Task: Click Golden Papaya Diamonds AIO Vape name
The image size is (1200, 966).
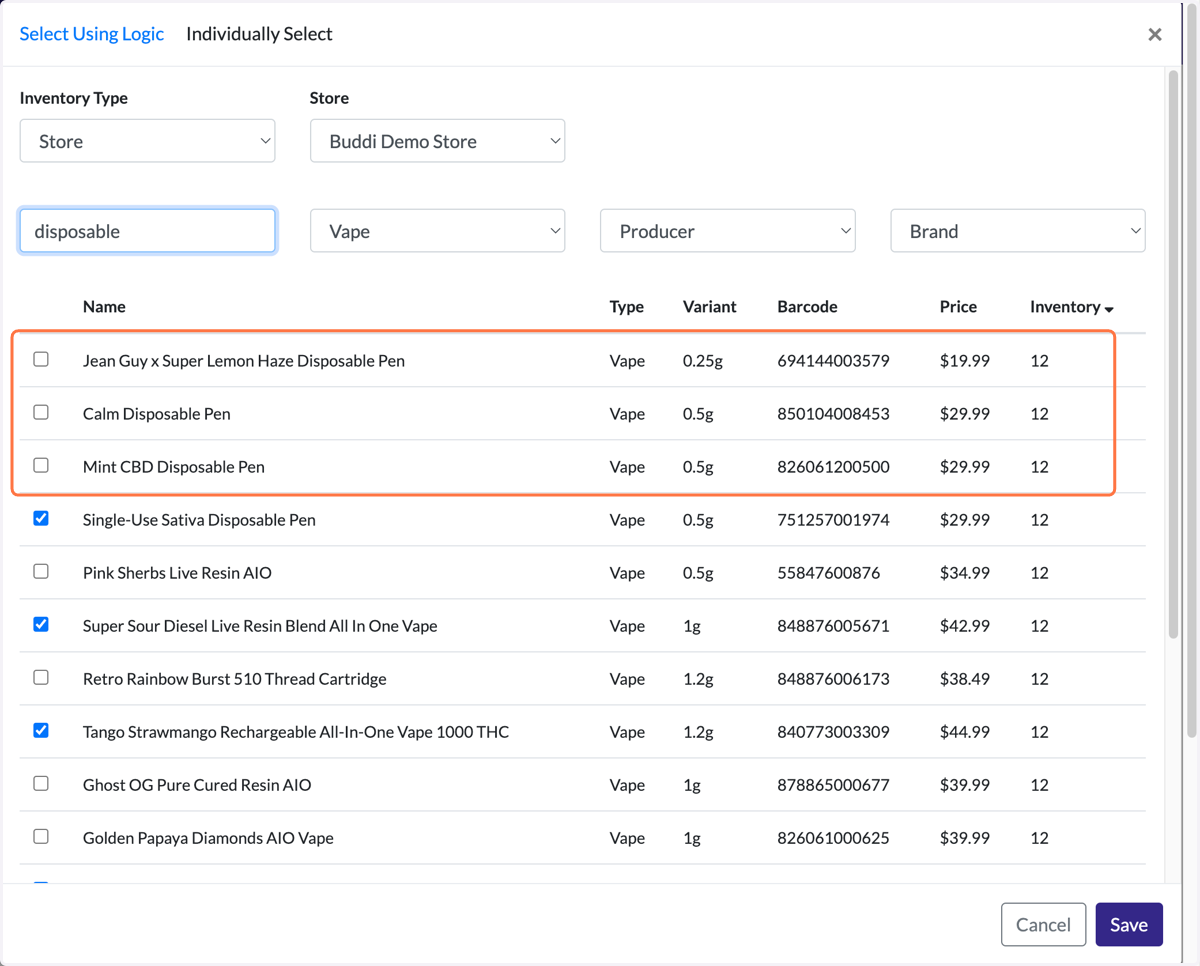Action: tap(208, 838)
